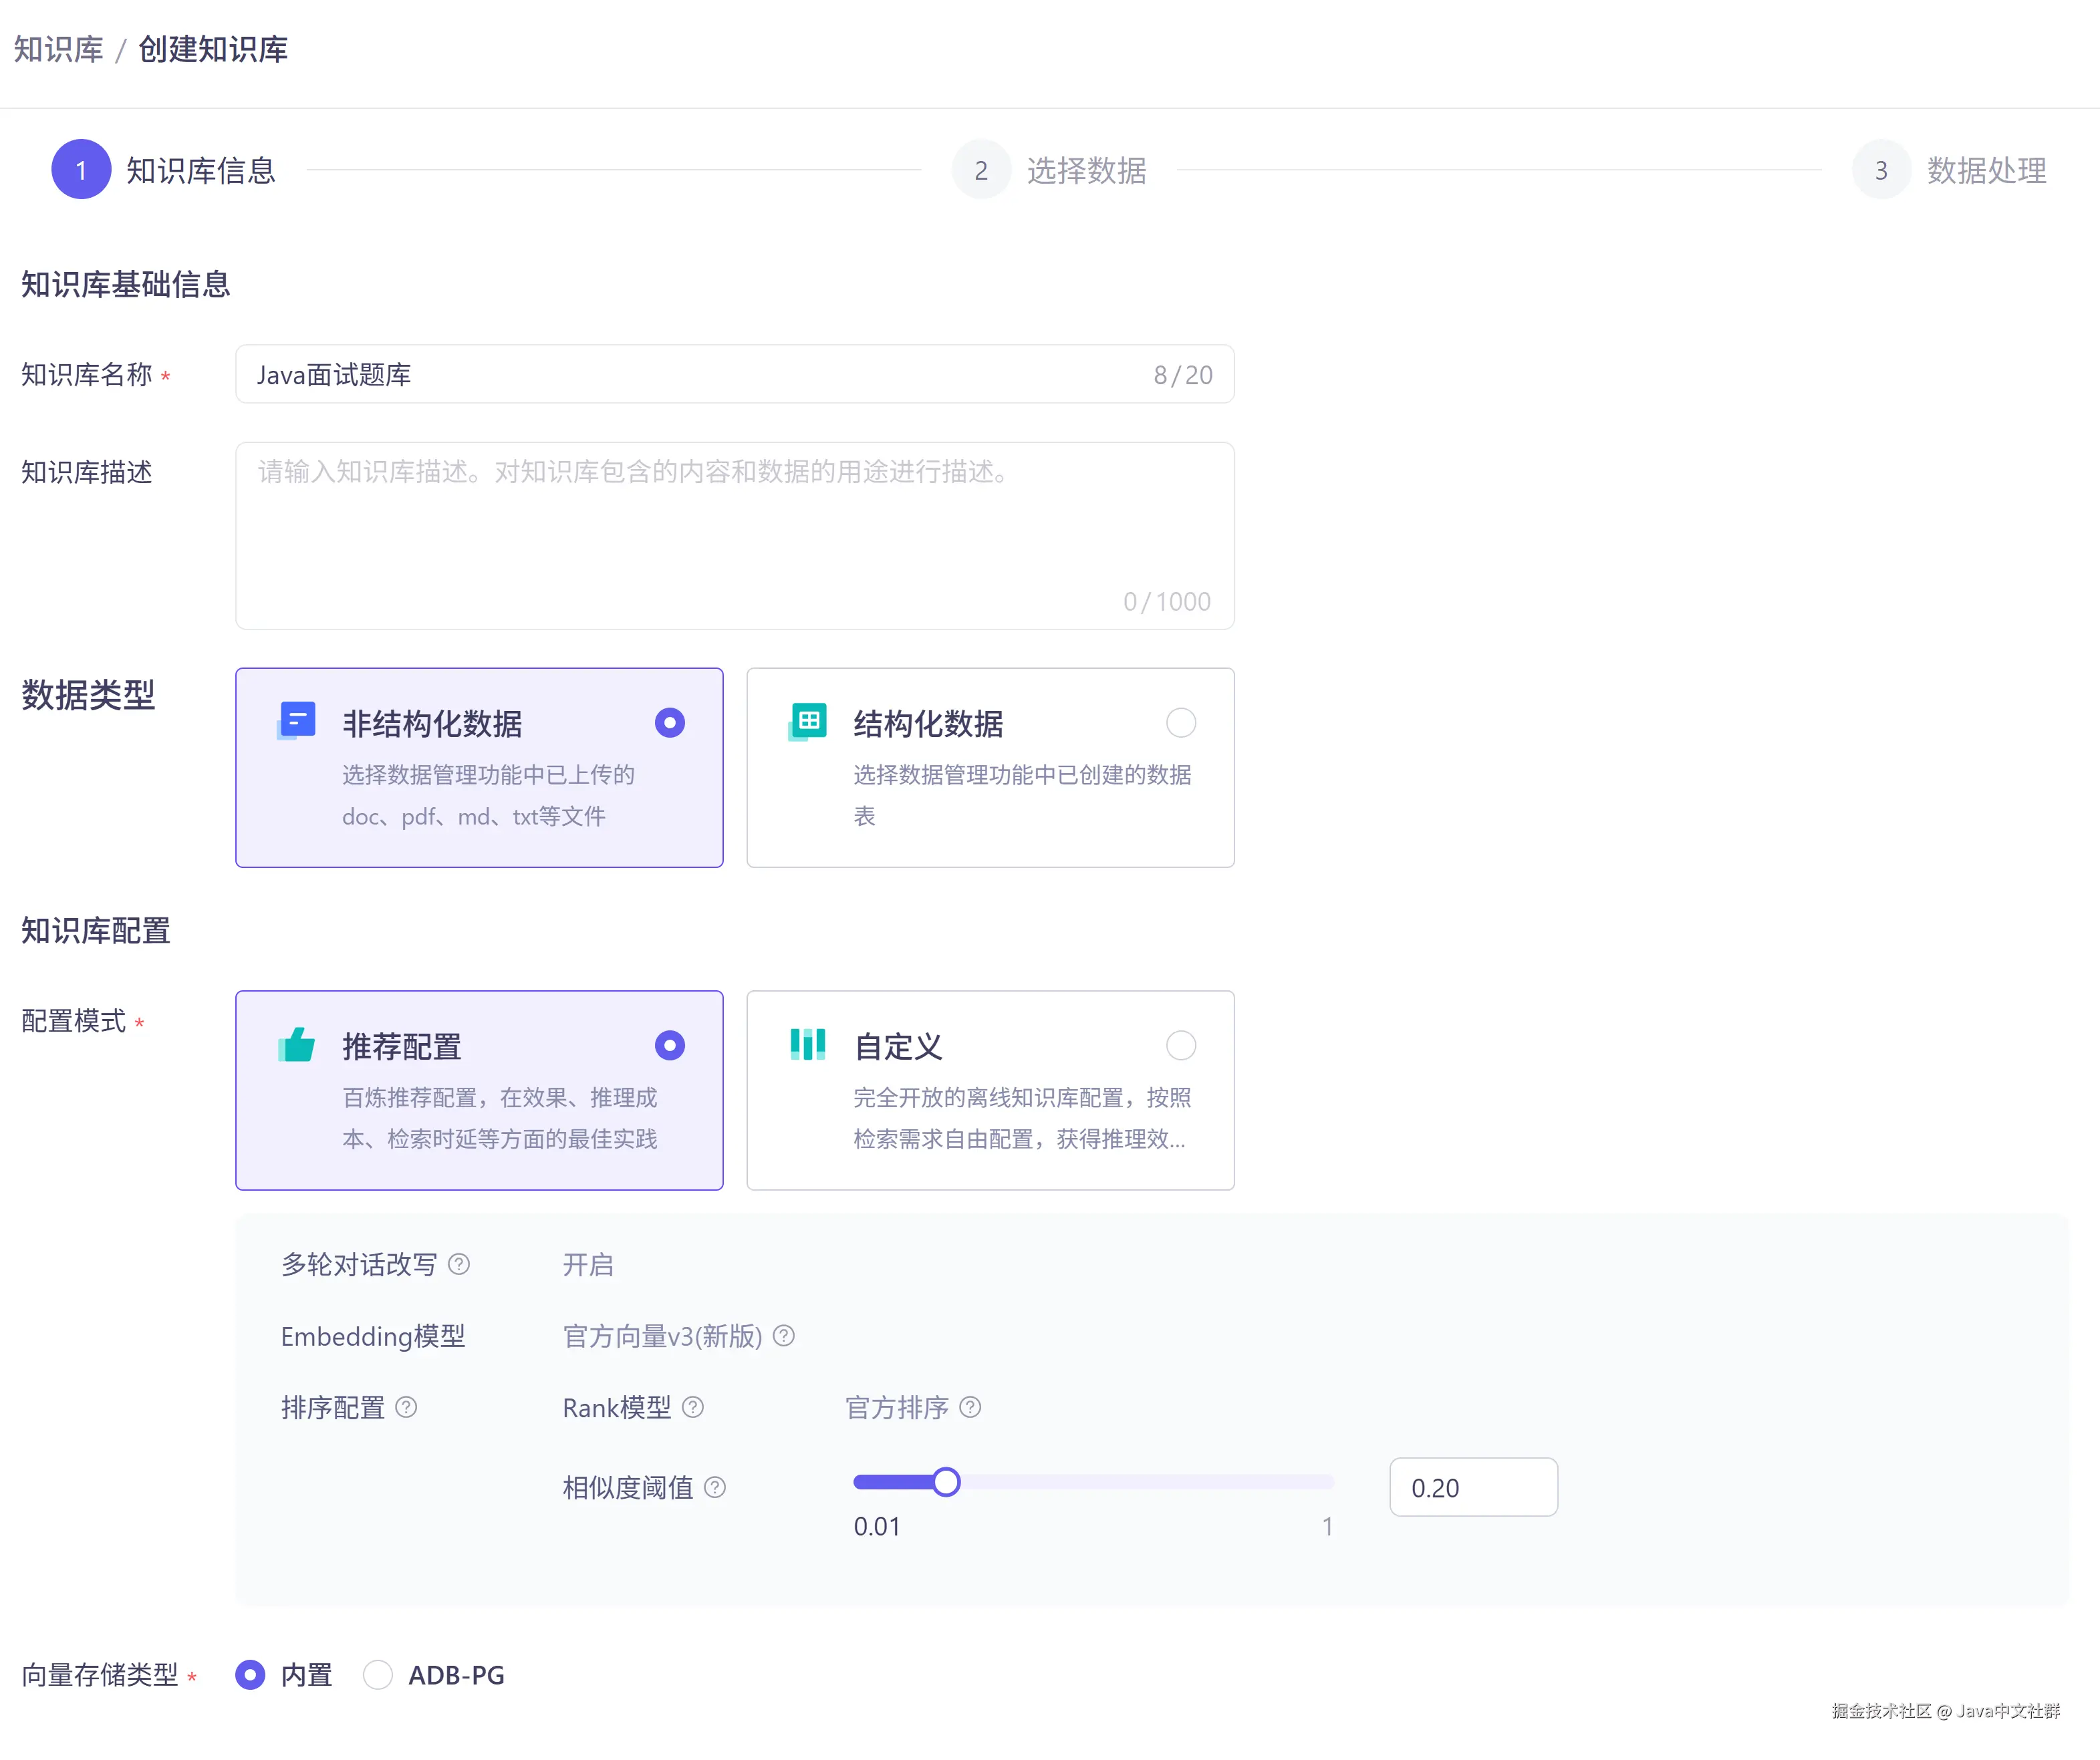2100x1760 pixels.
Task: Click help icon next to 多轮对话改写
Action: (x=459, y=1264)
